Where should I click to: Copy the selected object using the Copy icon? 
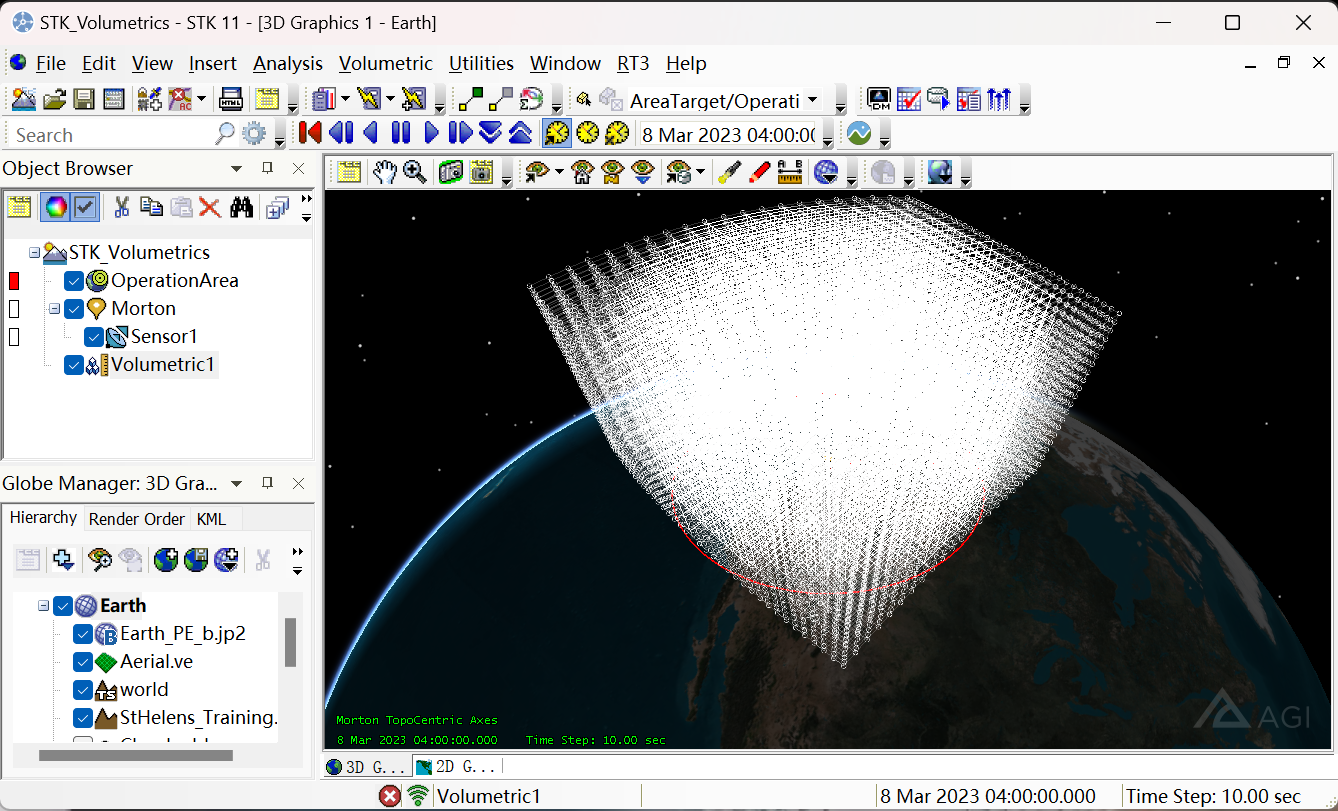coord(151,207)
